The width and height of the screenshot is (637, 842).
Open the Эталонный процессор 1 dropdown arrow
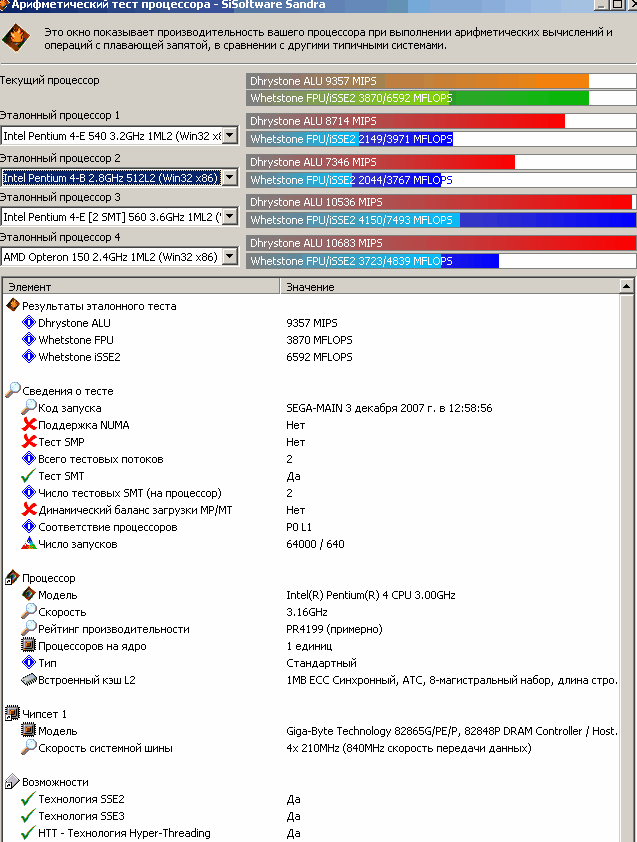(x=230, y=136)
